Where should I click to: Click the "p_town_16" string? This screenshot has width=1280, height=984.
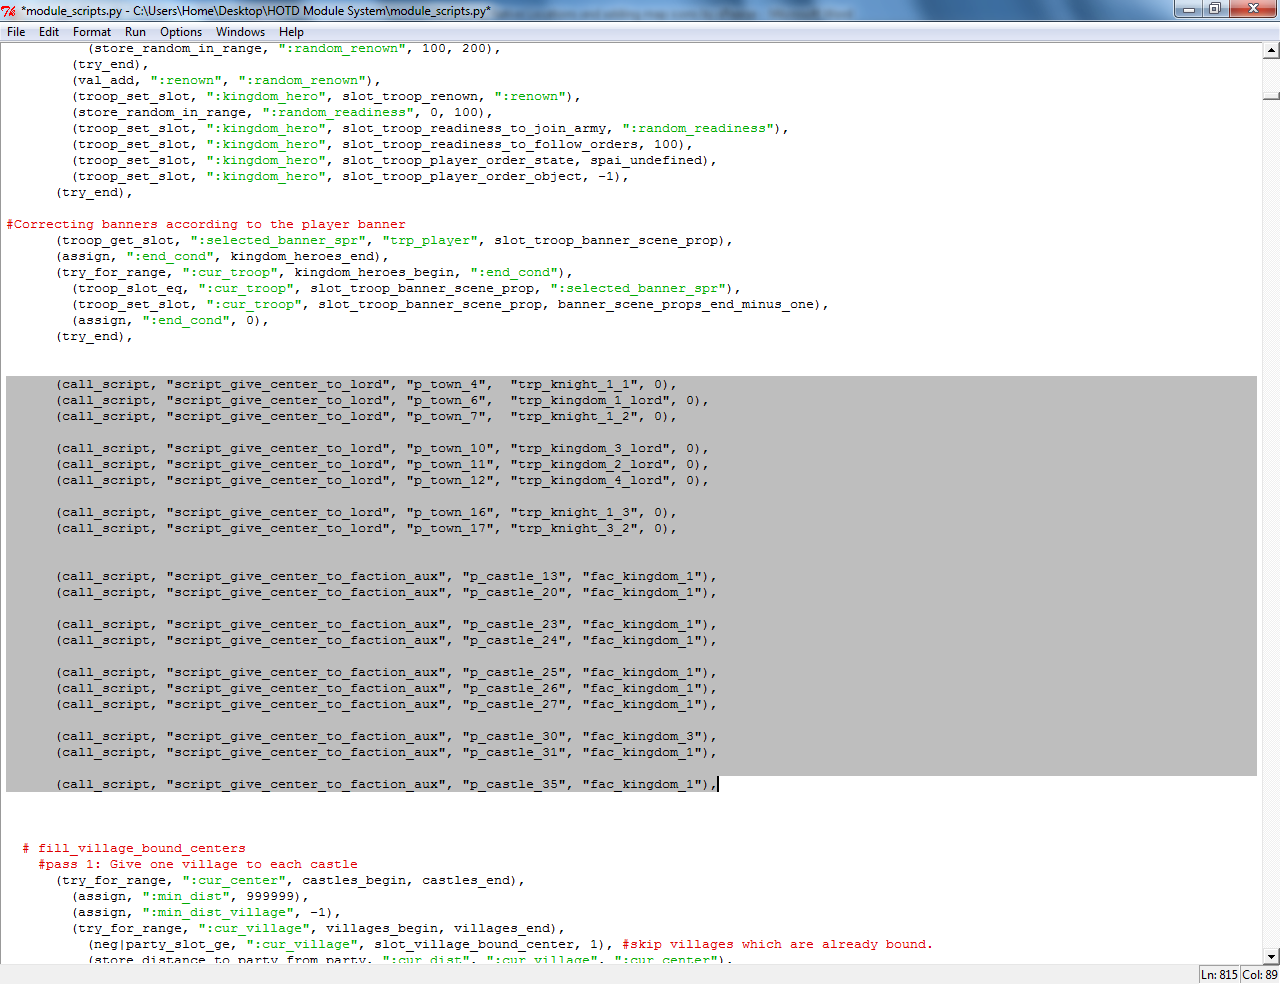(x=450, y=512)
